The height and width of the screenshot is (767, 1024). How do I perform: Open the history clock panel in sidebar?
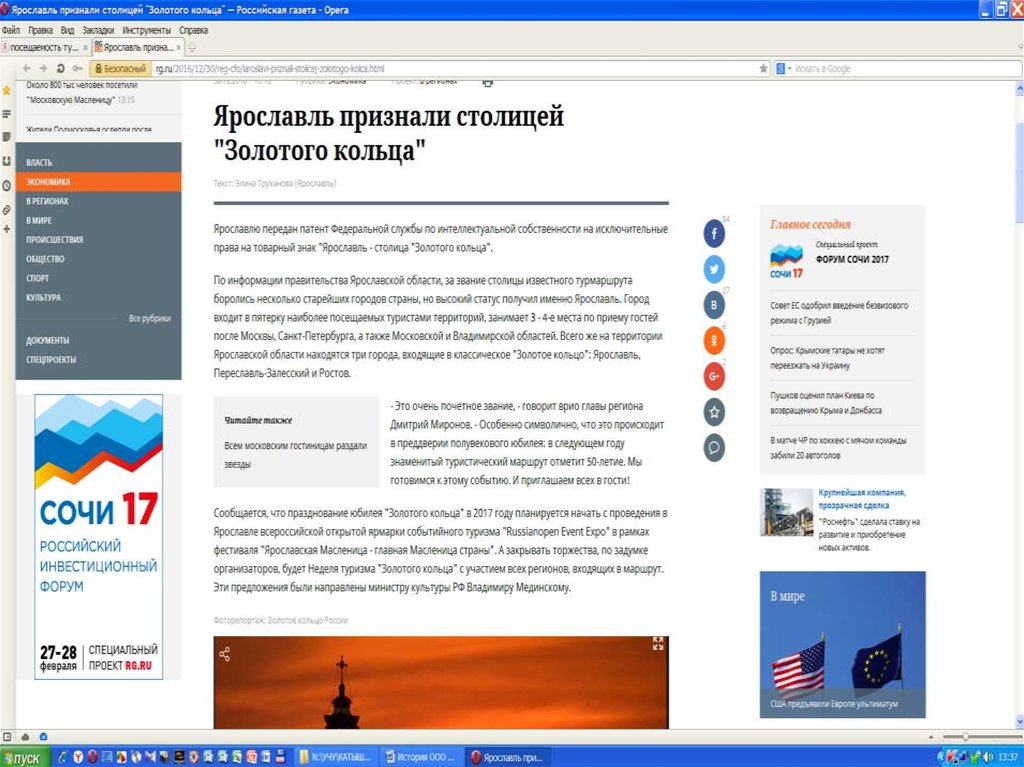tap(7, 186)
